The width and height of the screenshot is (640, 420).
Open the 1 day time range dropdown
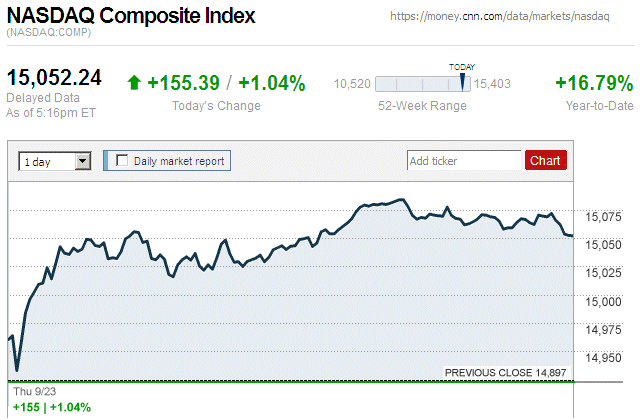coord(54,160)
